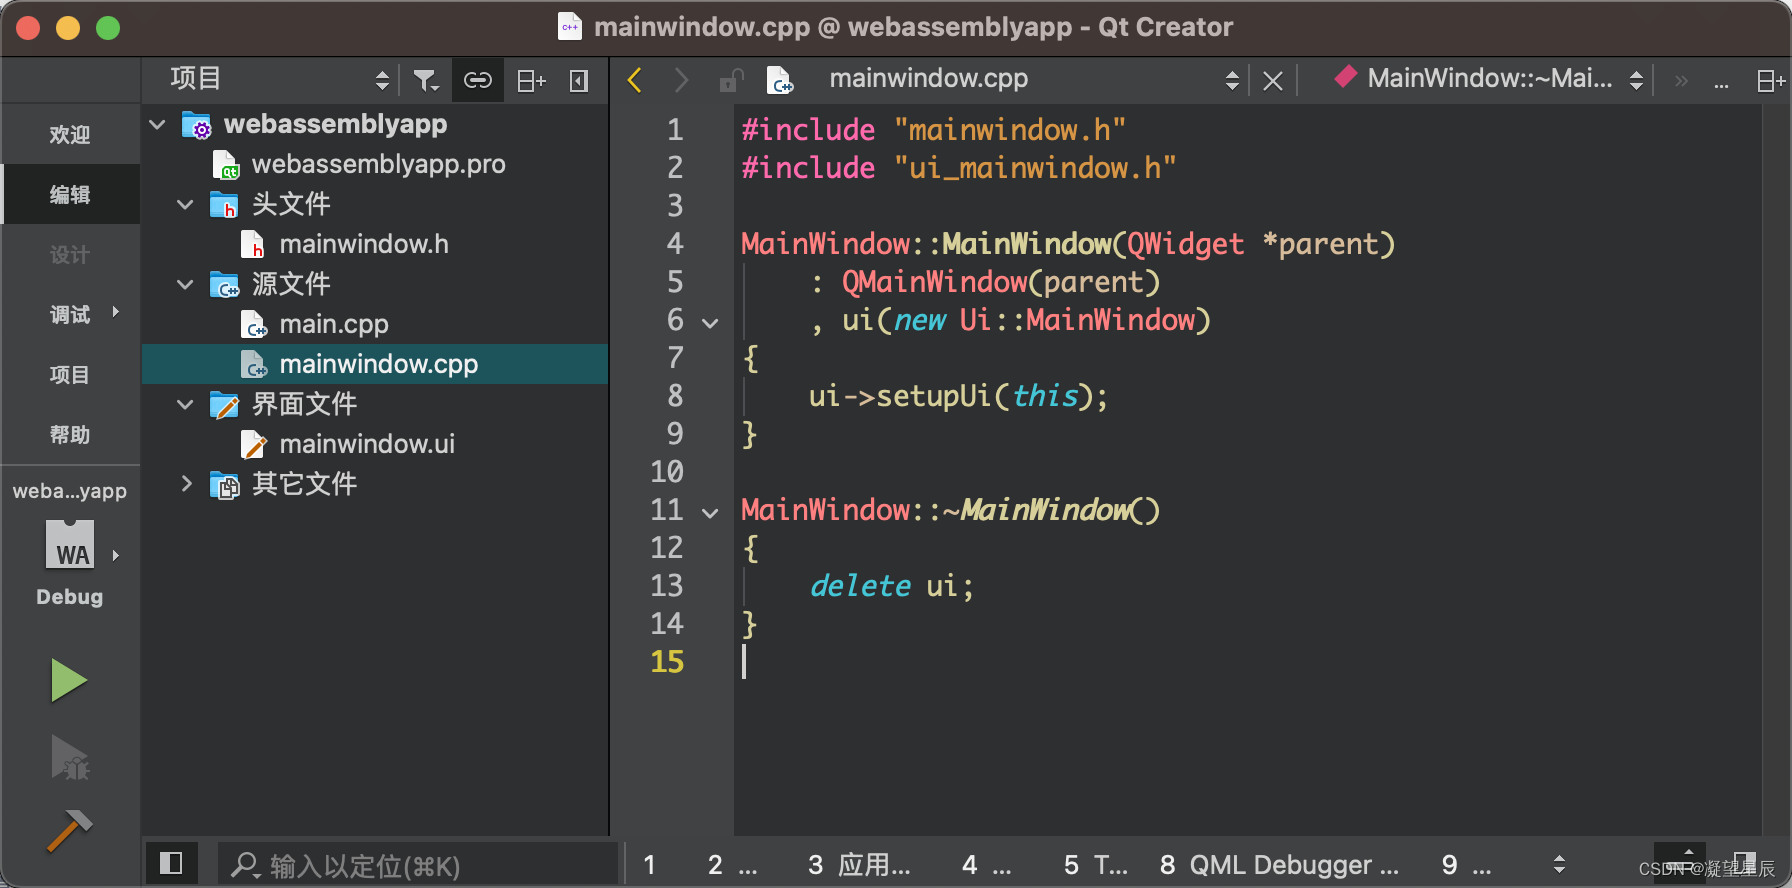Fold the code block at line 6
This screenshot has width=1792, height=888.
click(710, 323)
